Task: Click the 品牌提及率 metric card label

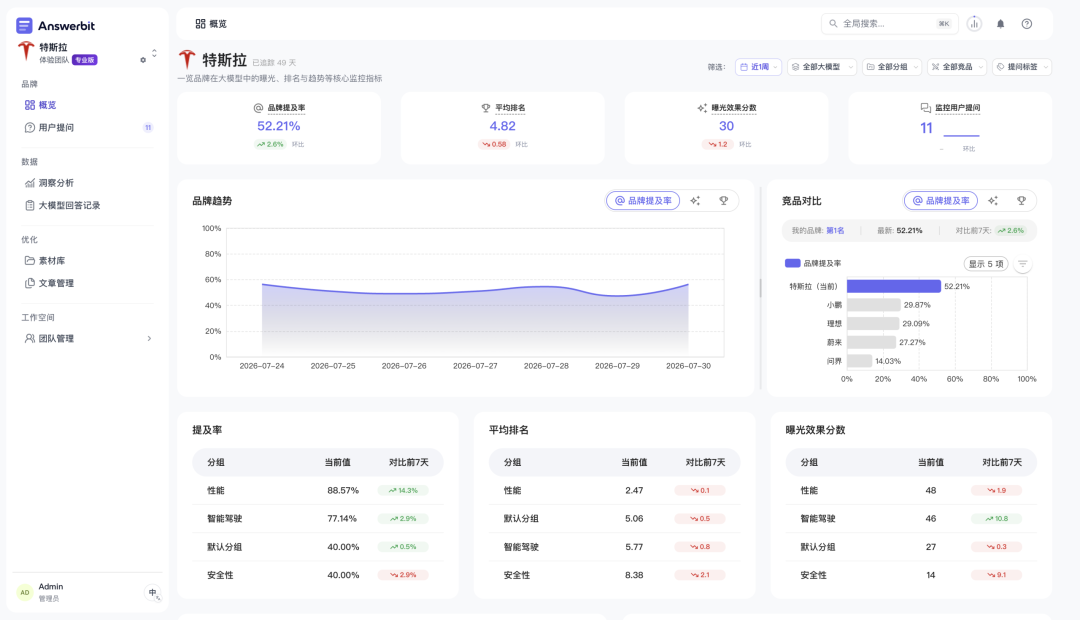Action: click(x=286, y=107)
